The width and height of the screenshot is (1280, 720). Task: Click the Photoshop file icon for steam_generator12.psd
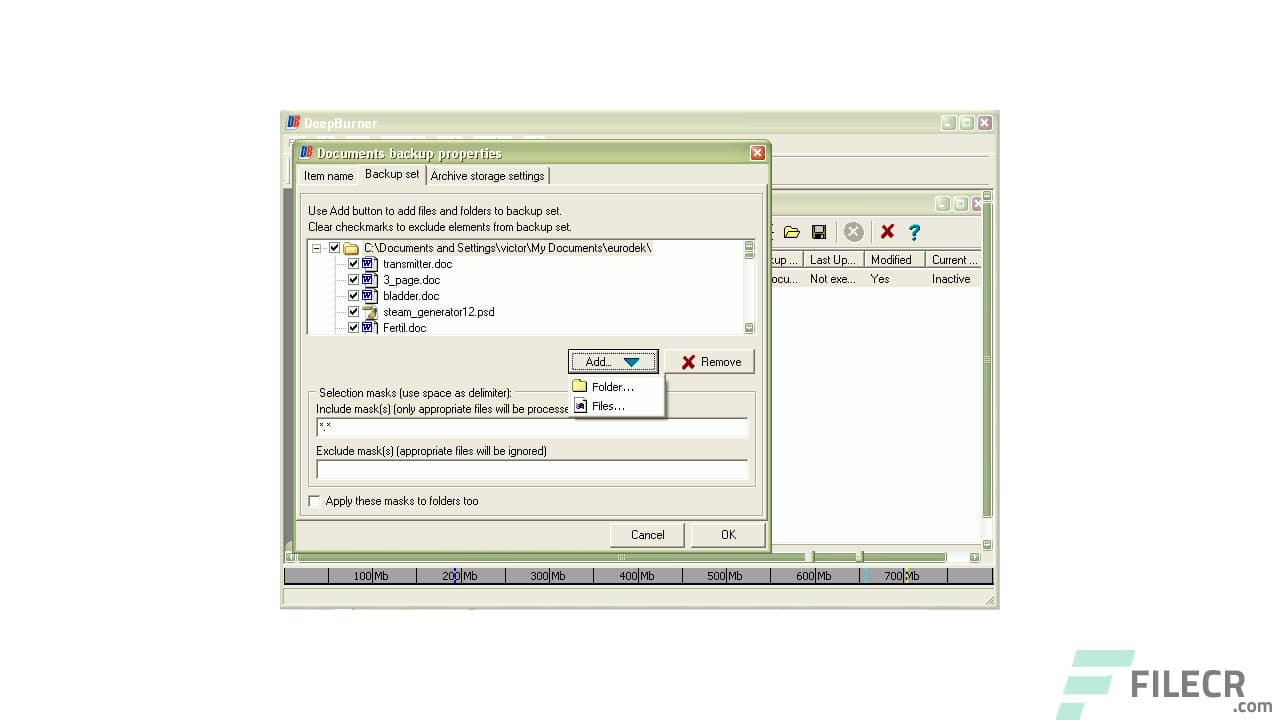pyautogui.click(x=370, y=312)
